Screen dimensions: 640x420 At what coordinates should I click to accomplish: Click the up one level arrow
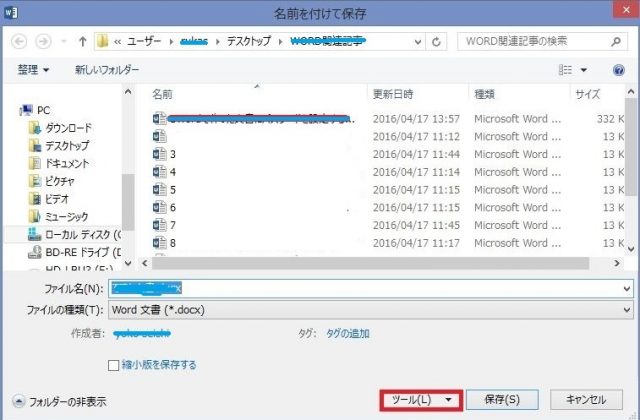point(83,42)
